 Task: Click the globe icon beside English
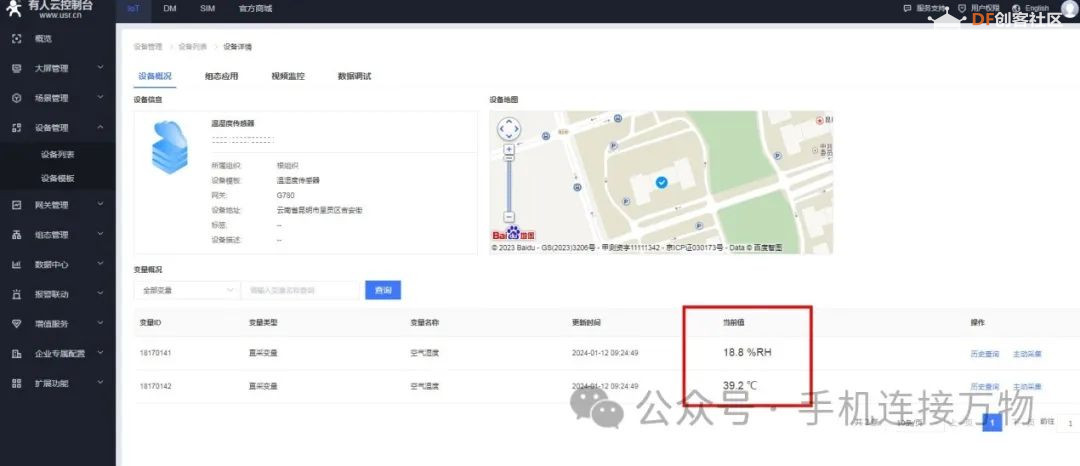point(1016,8)
